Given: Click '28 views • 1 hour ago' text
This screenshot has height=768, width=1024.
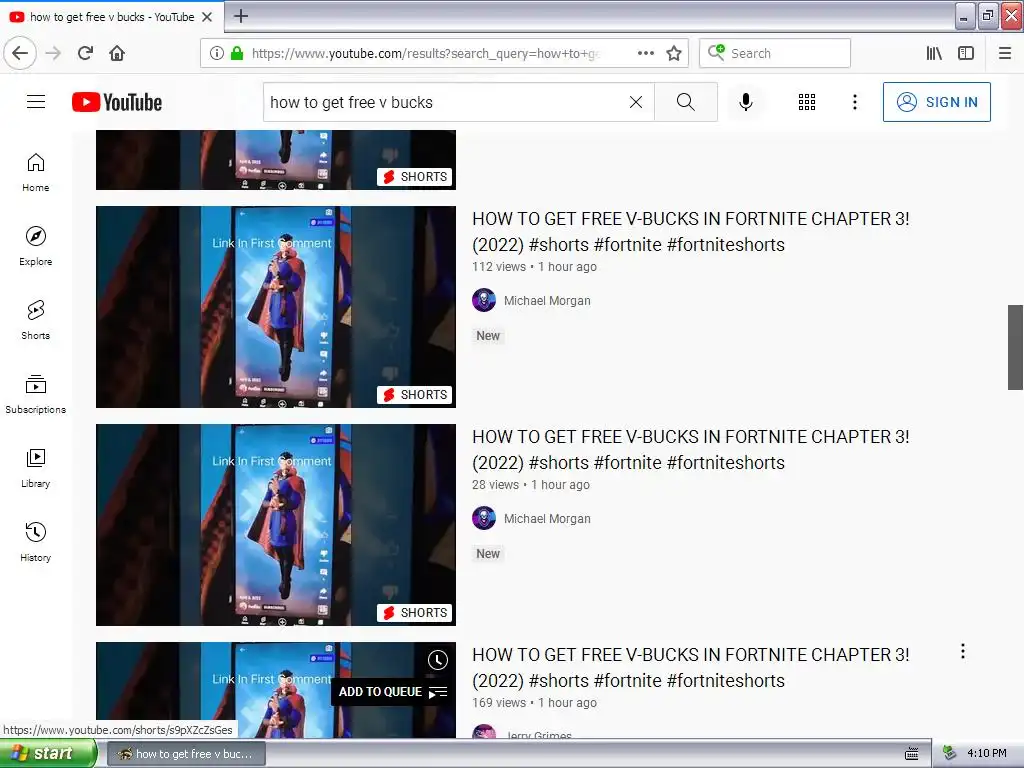Looking at the screenshot, I should click(x=531, y=485).
